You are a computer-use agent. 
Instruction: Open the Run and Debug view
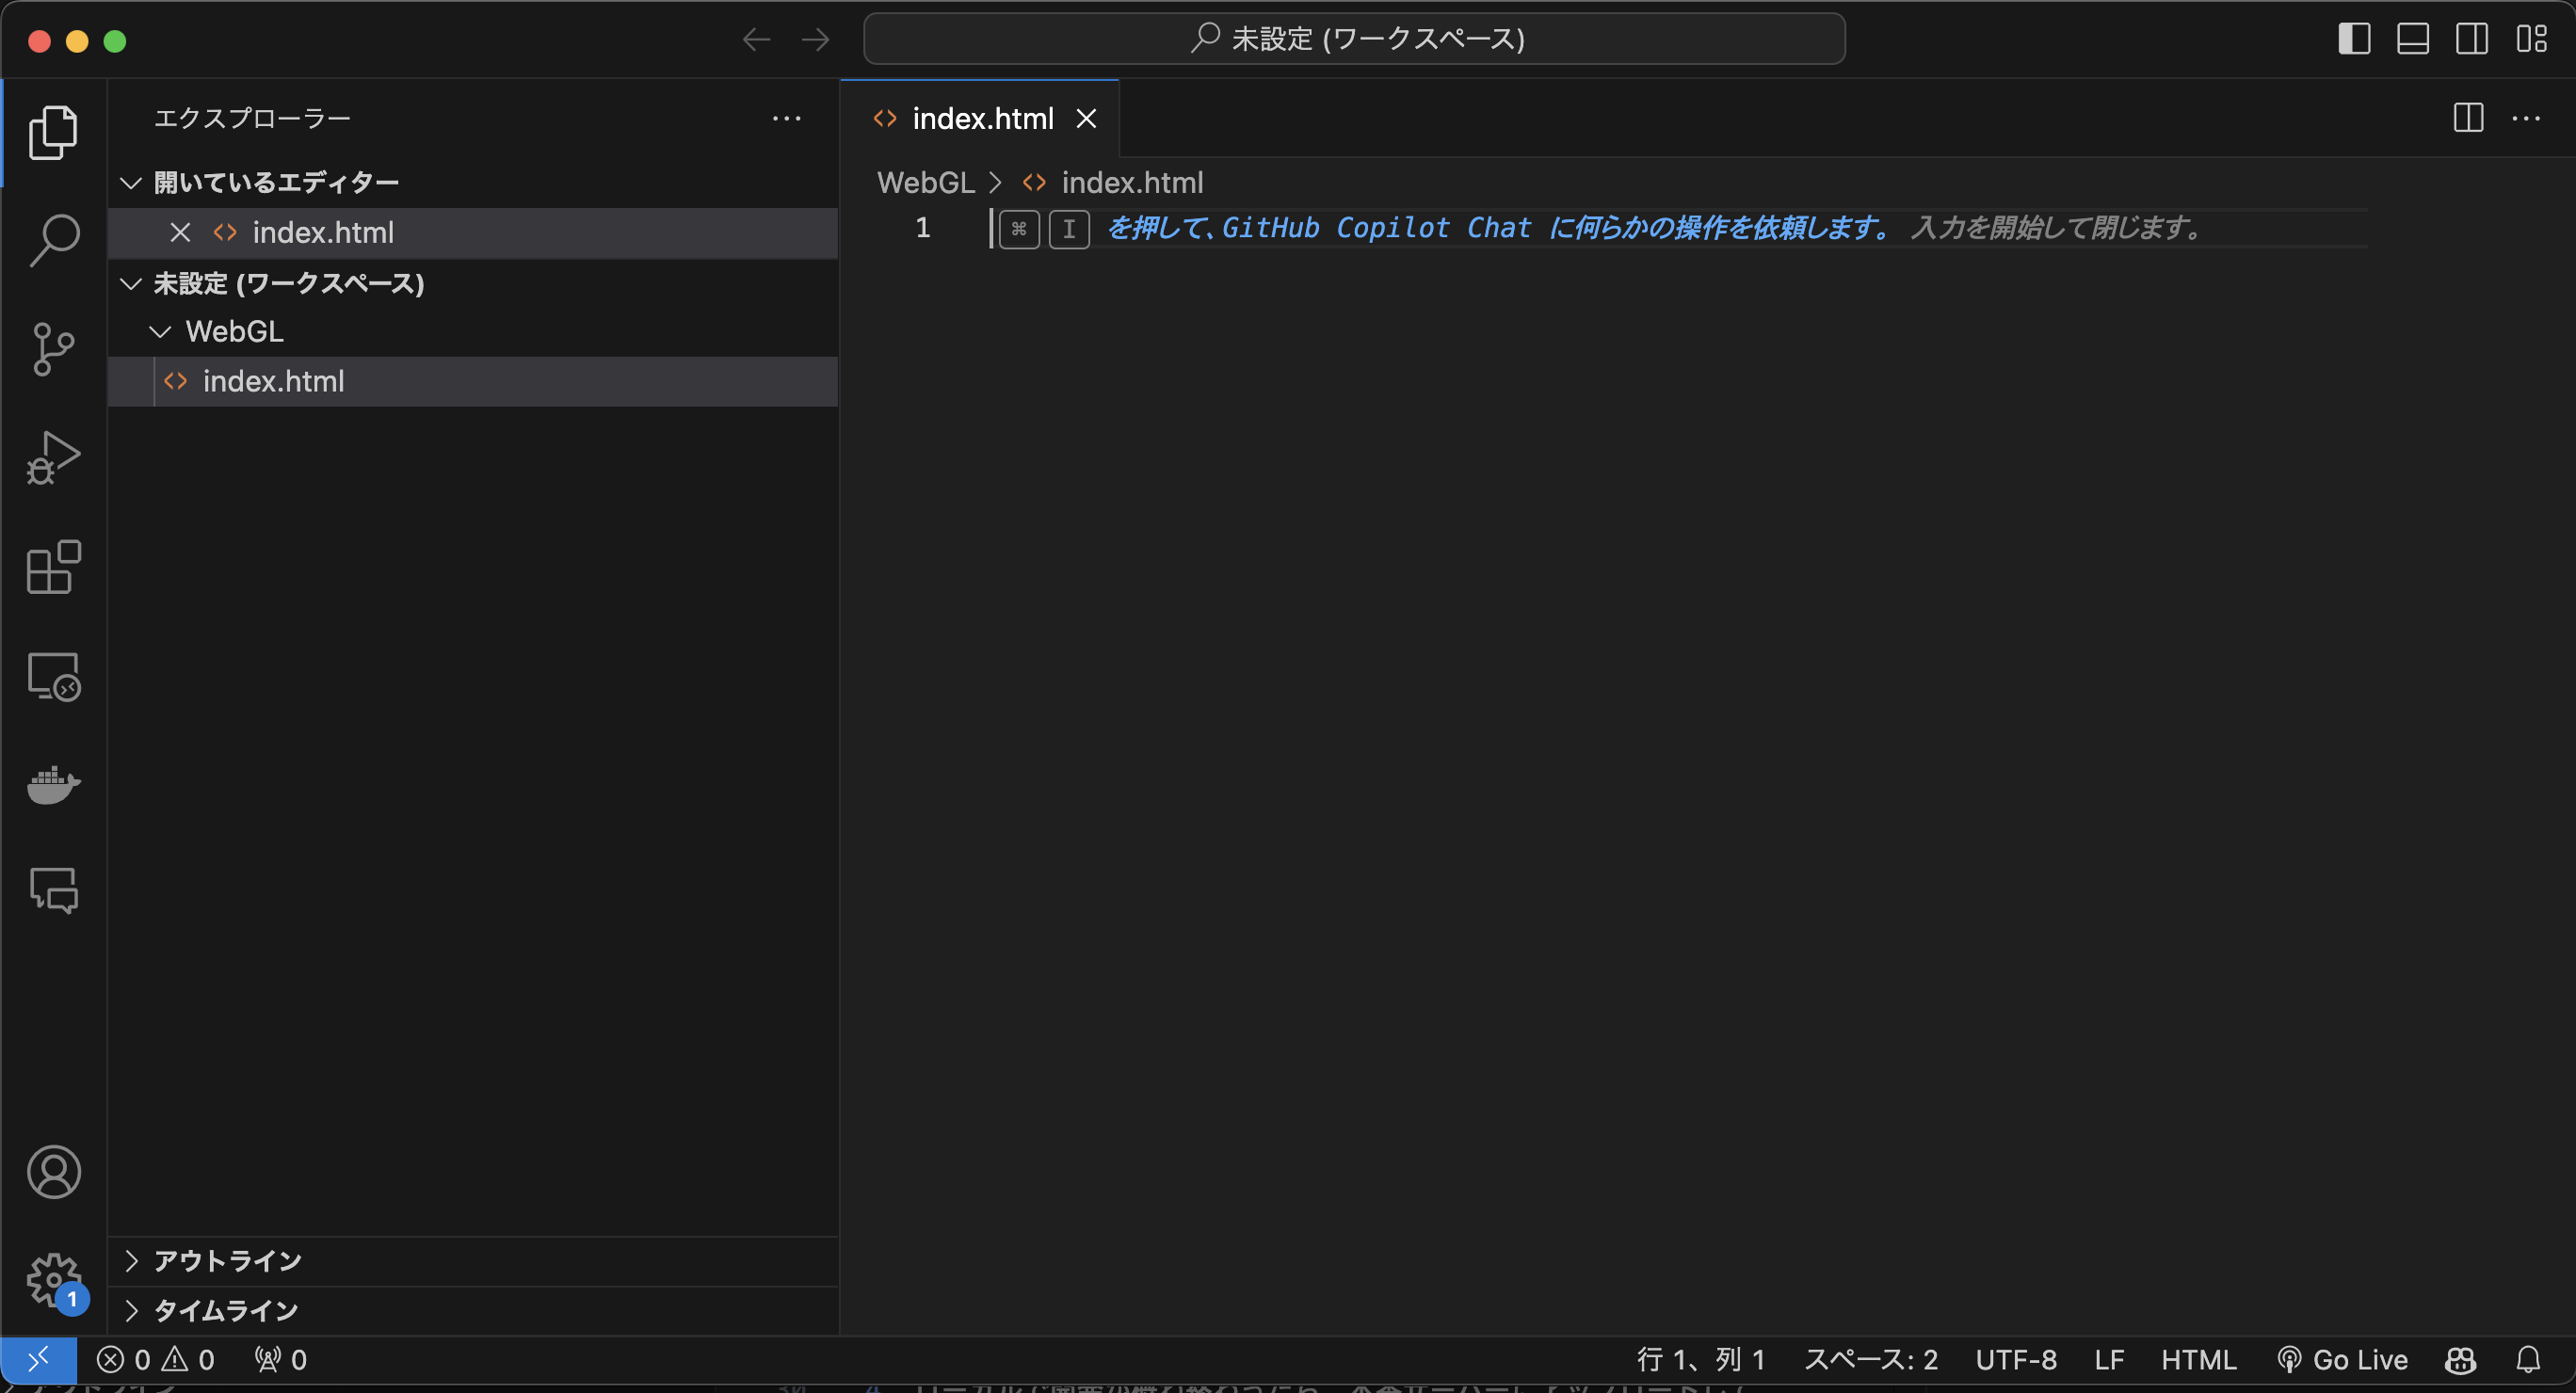click(53, 458)
